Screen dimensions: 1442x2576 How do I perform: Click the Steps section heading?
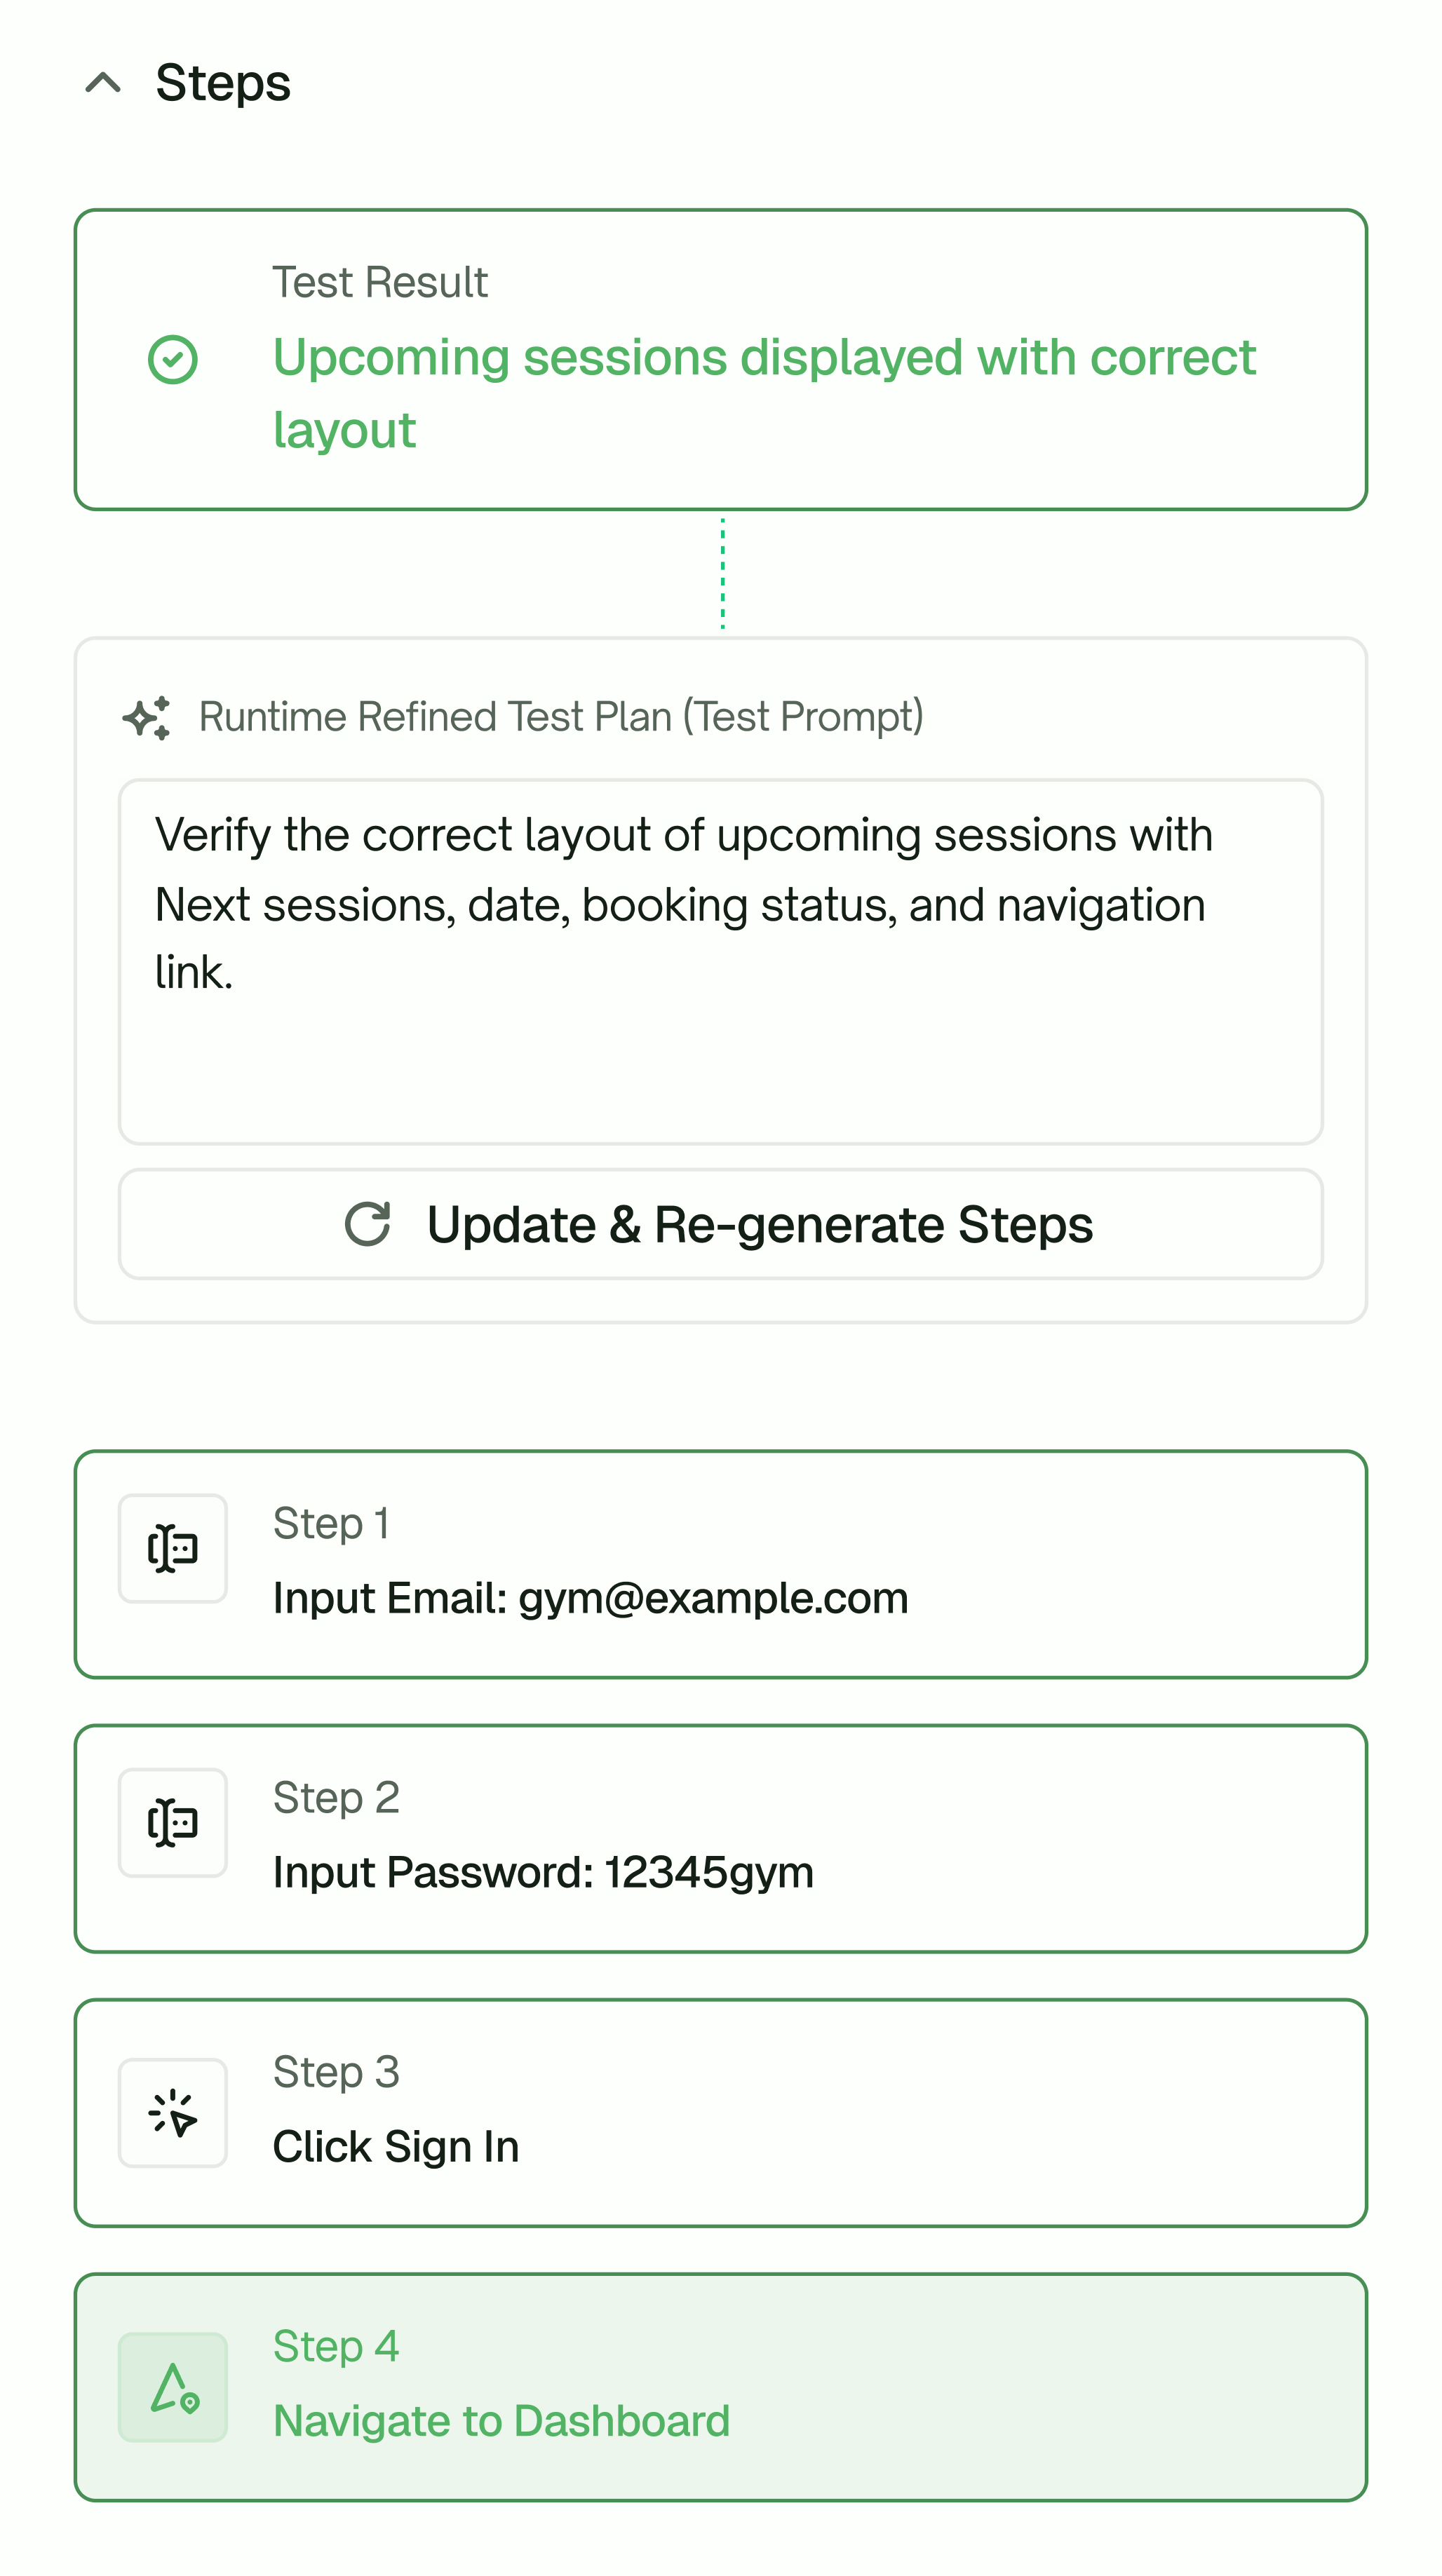(223, 83)
